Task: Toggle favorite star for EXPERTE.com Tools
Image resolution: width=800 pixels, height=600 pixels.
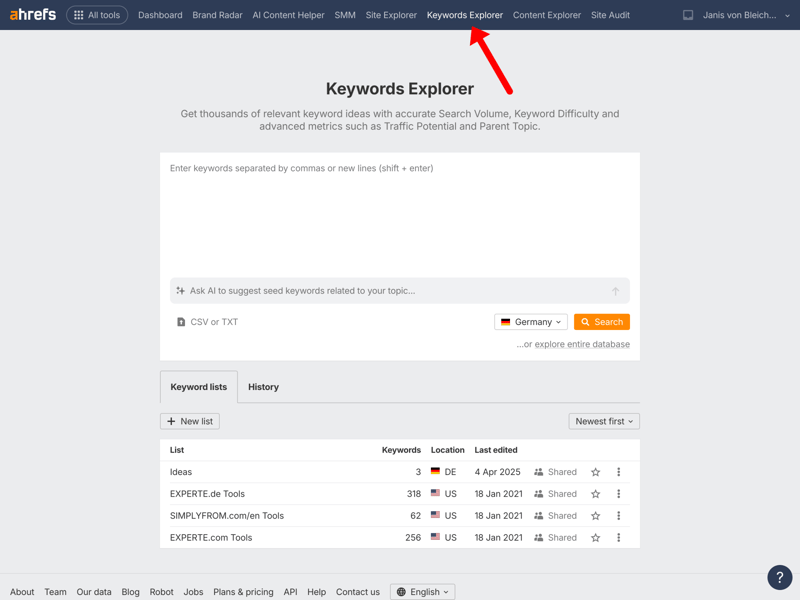Action: 595,538
